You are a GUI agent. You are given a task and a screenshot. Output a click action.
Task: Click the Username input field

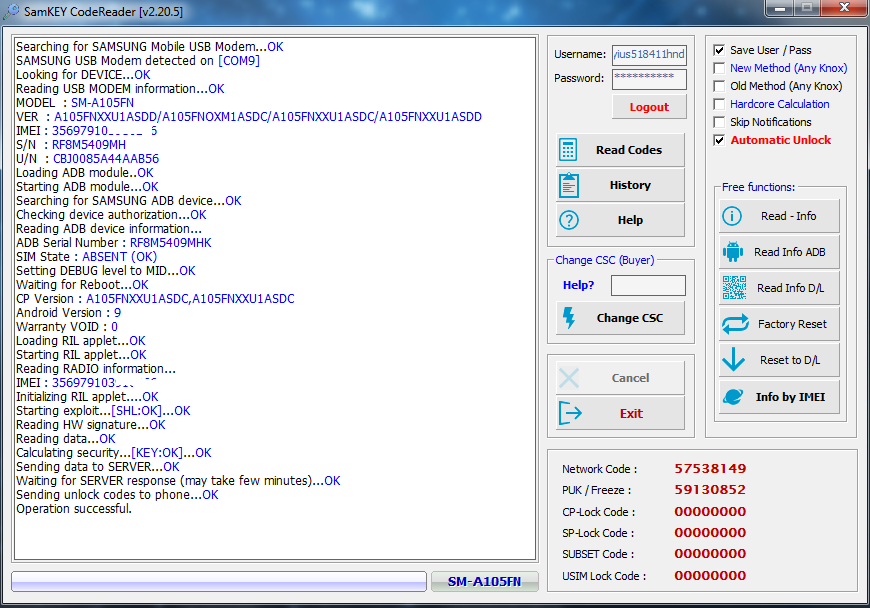click(x=649, y=54)
